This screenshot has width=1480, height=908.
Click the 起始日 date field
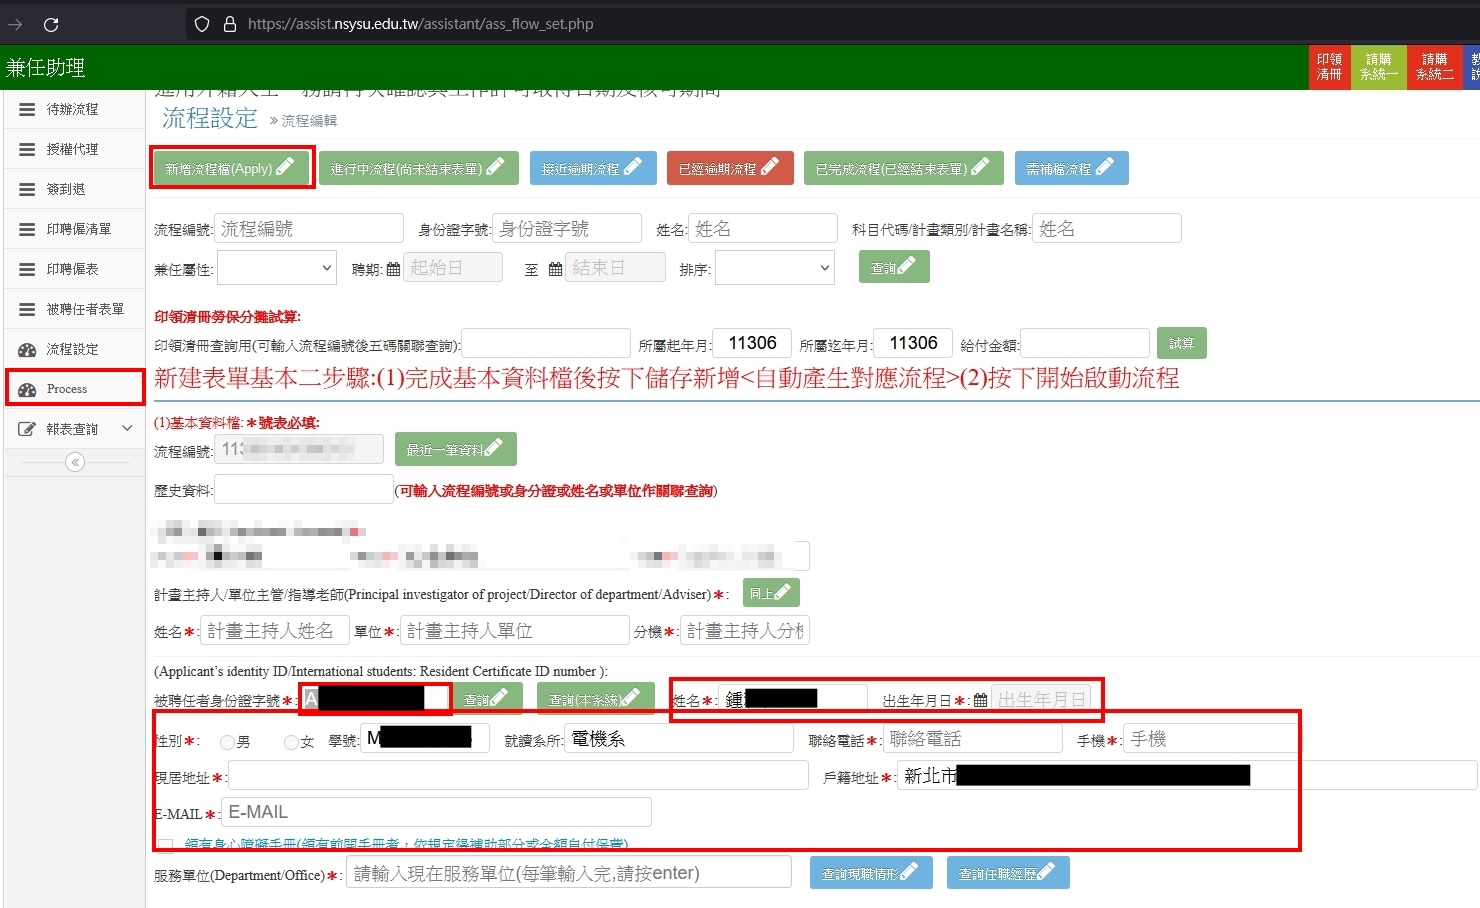point(452,268)
